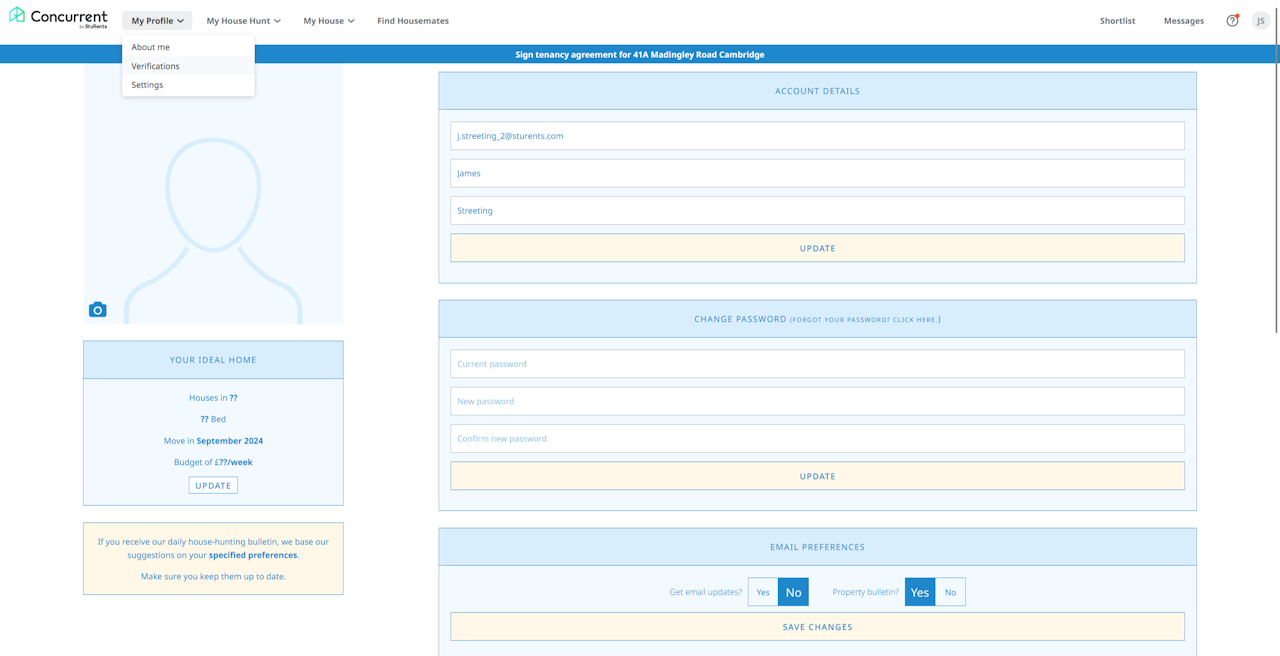
Task: Click the JS user avatar icon
Action: (x=1261, y=21)
